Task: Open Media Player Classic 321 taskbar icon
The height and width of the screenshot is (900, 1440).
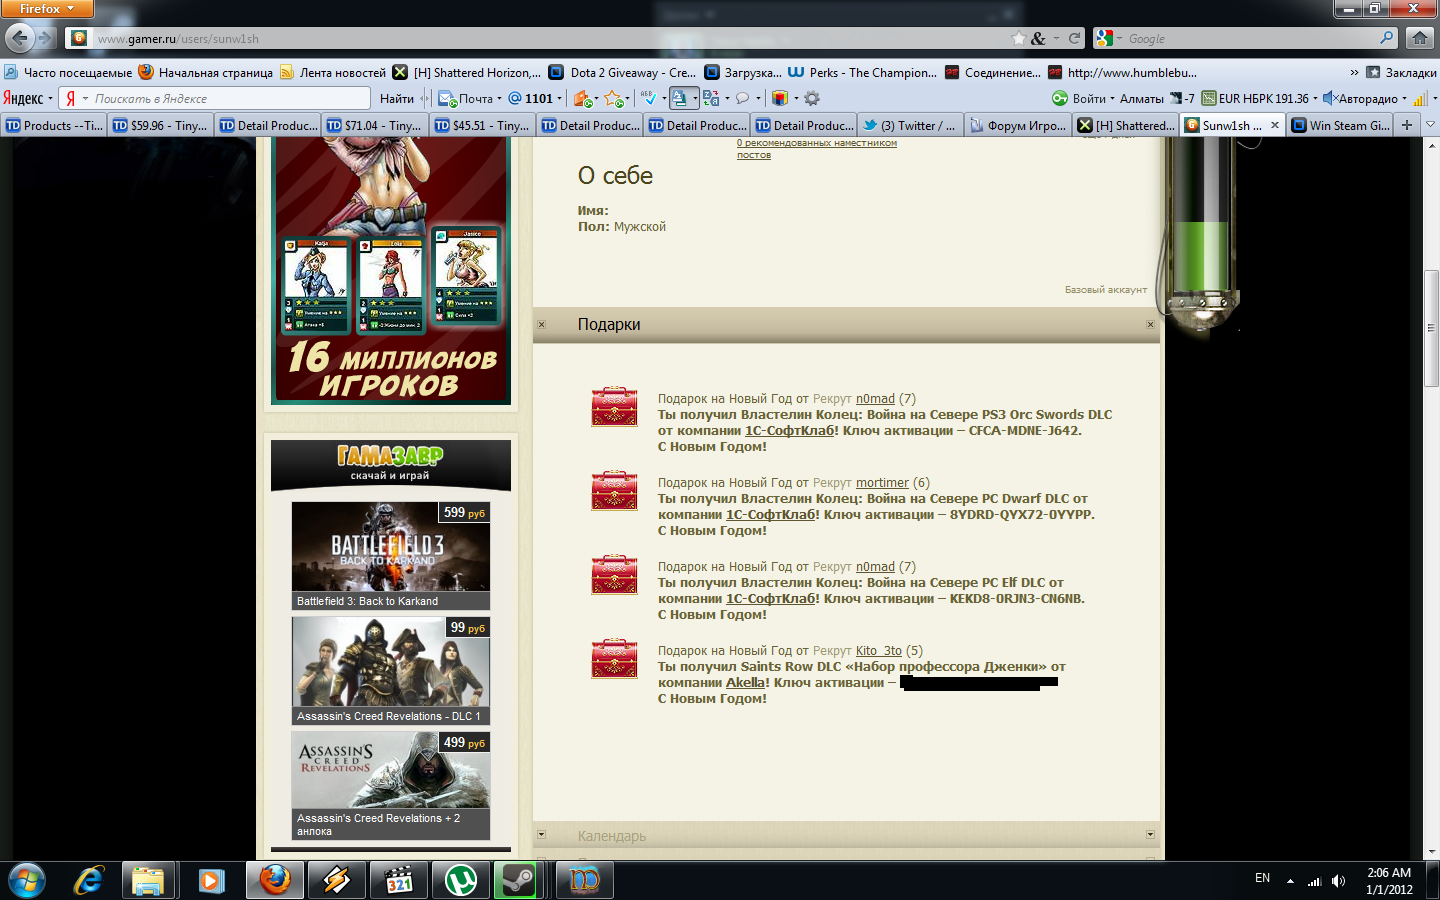Action: pos(398,880)
